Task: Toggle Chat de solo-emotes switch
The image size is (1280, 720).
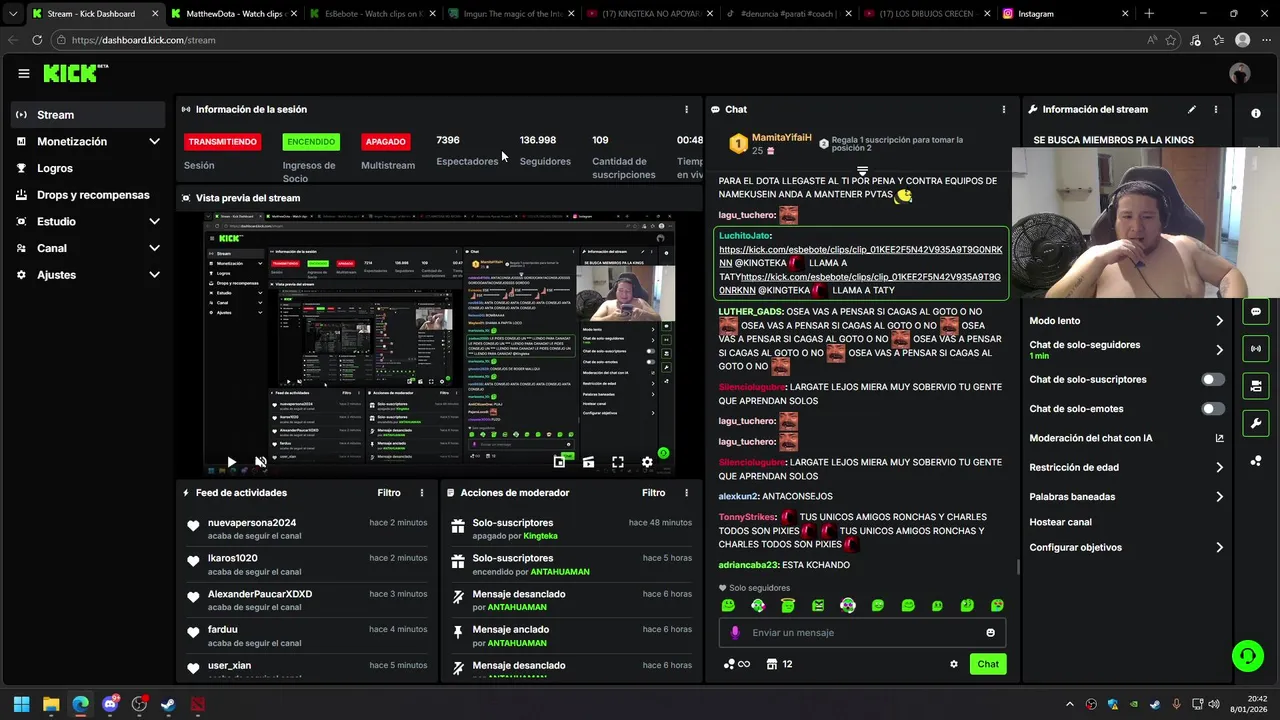Action: coord(1213,408)
